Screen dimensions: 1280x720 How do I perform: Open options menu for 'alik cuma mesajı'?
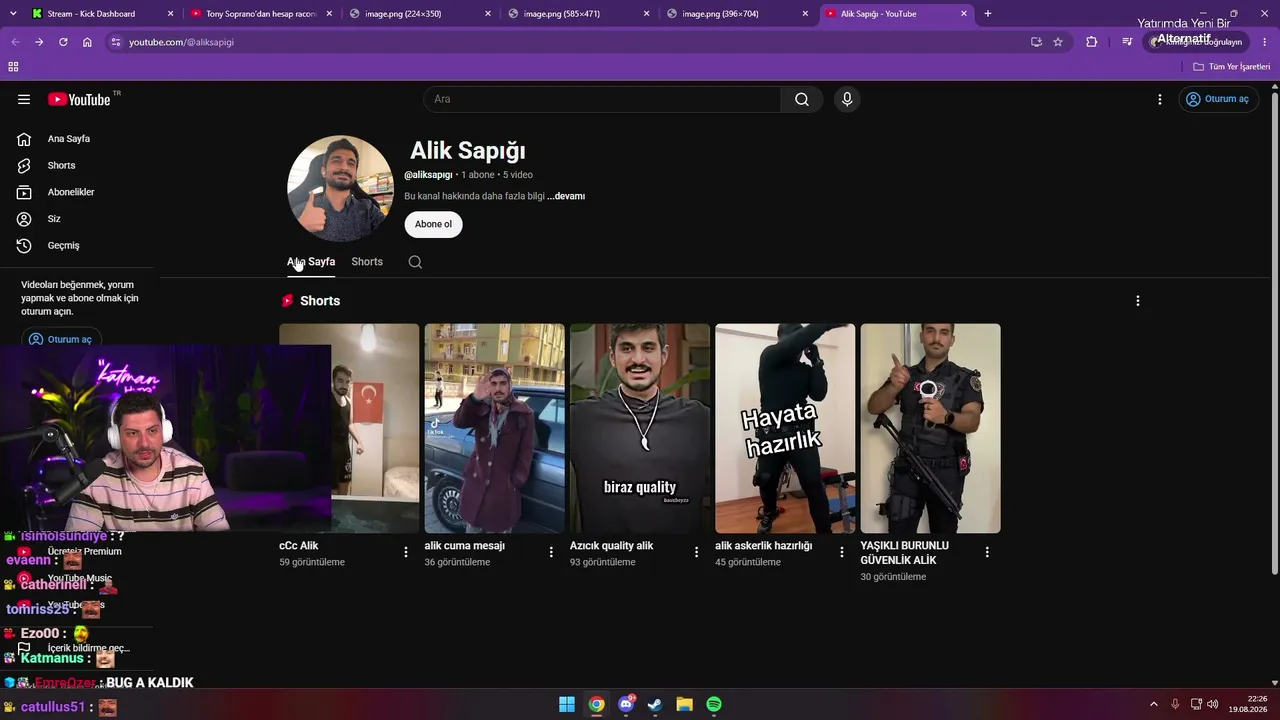551,552
